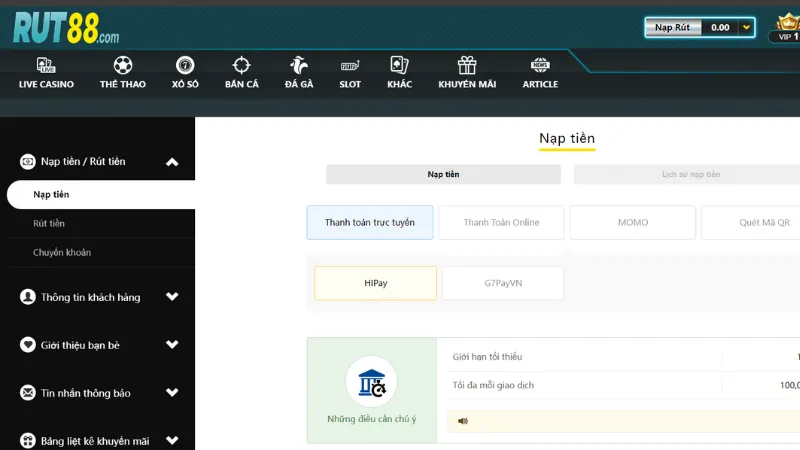This screenshot has width=800, height=450.
Task: Switch to the Nạp tiền tab
Action: [443, 174]
